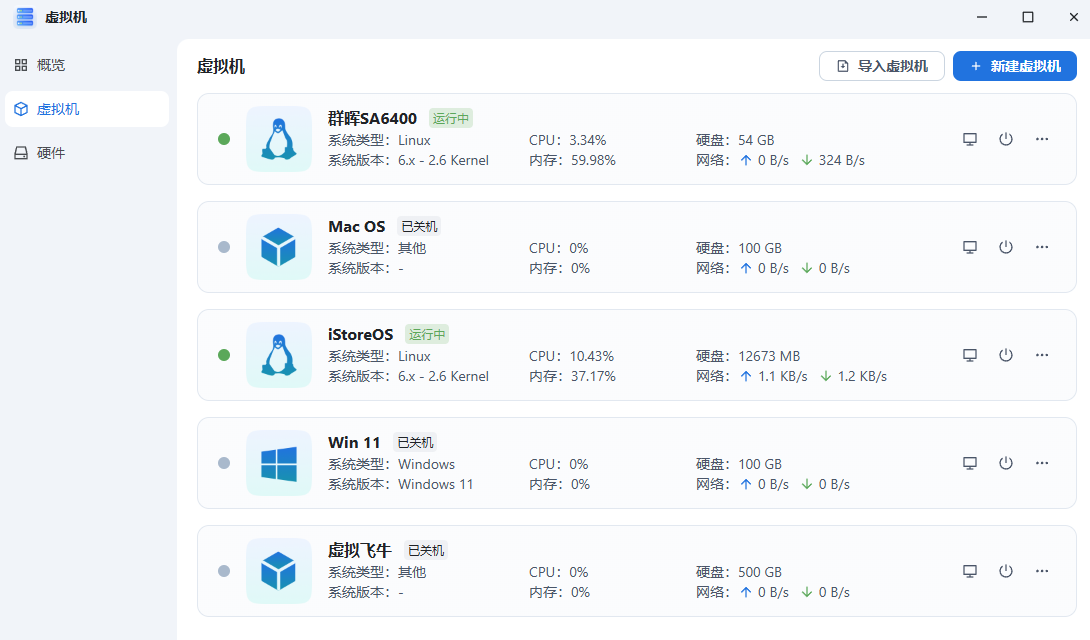Power on the Mac OS VM
The image size is (1090, 640).
[1006, 247]
